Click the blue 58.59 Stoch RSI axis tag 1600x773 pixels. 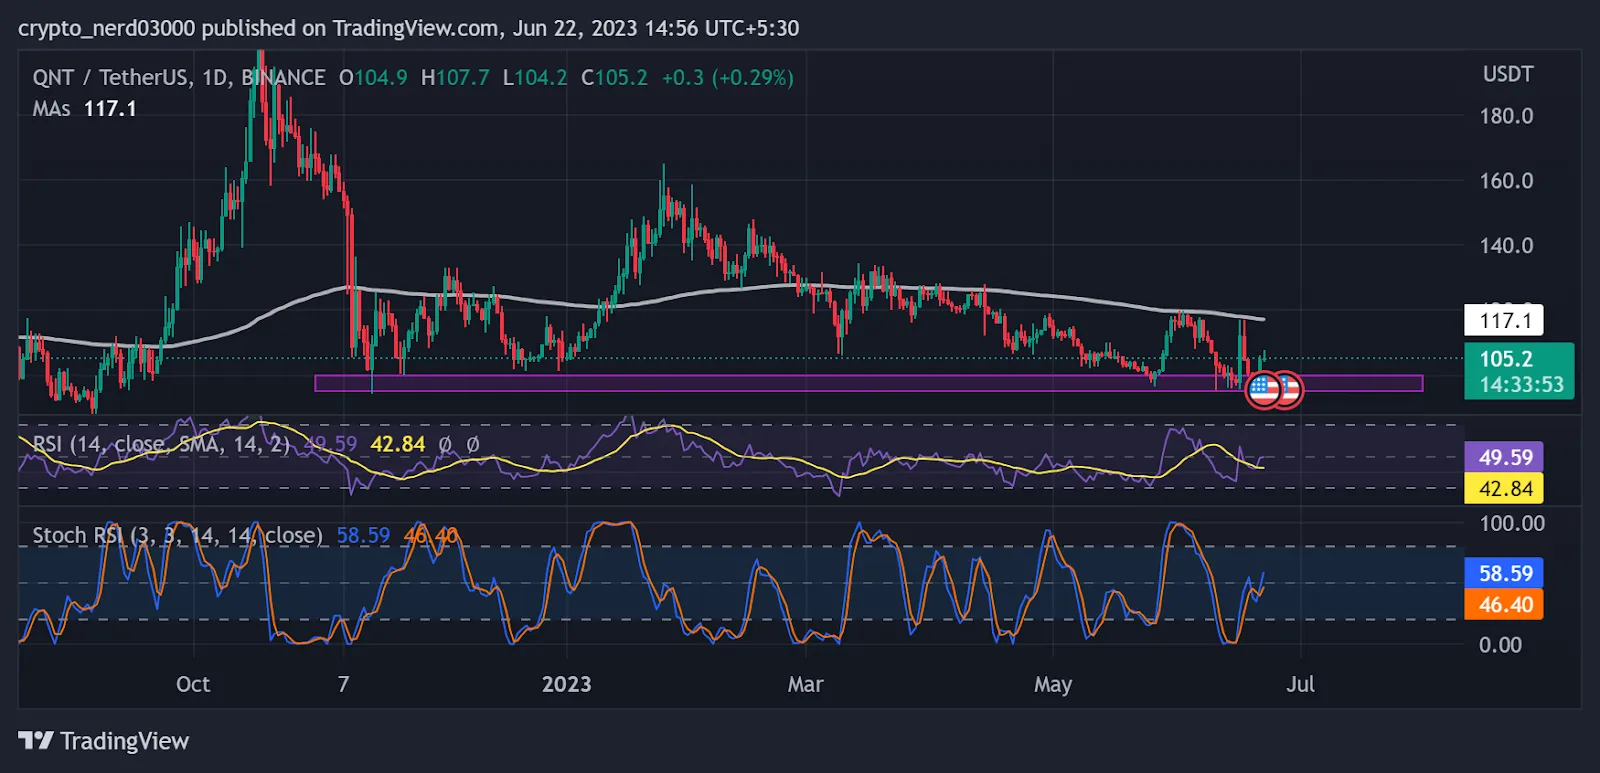(x=1504, y=573)
